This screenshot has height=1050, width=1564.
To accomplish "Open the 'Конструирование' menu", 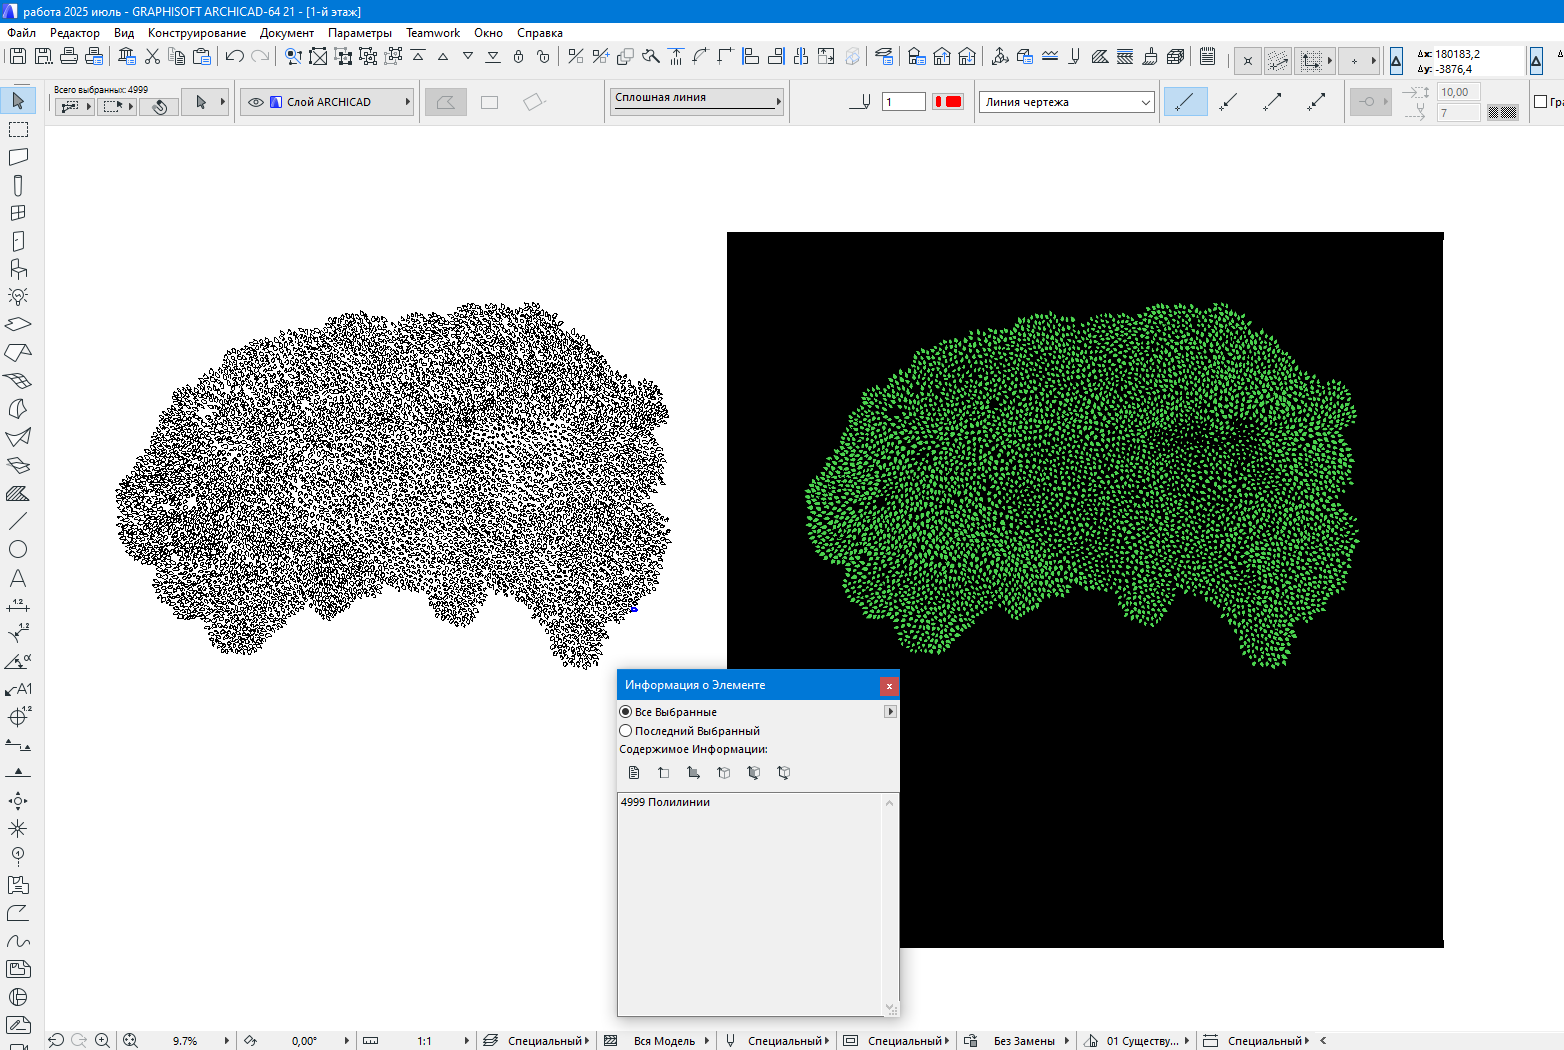I will [x=197, y=33].
